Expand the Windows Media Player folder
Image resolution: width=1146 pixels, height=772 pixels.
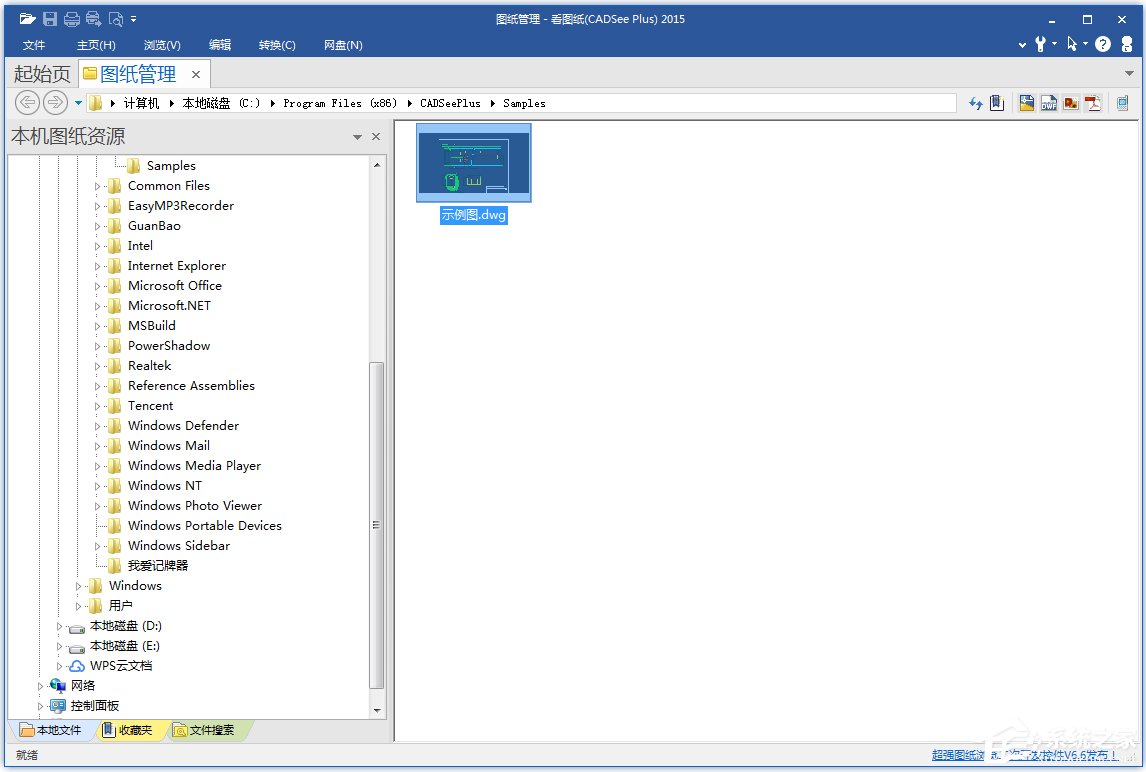(x=98, y=466)
